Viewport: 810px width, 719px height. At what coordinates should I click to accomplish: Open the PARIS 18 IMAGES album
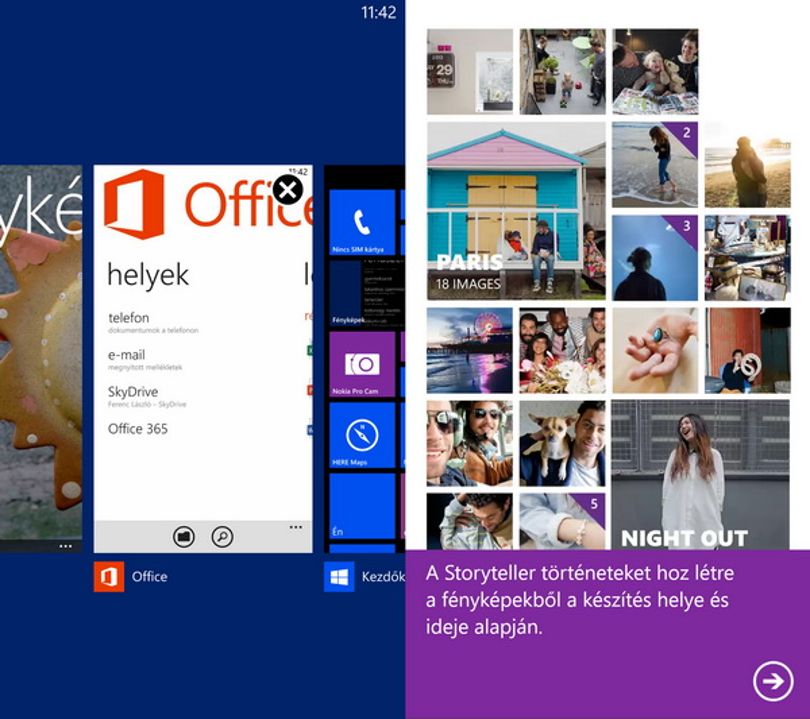pos(516,211)
